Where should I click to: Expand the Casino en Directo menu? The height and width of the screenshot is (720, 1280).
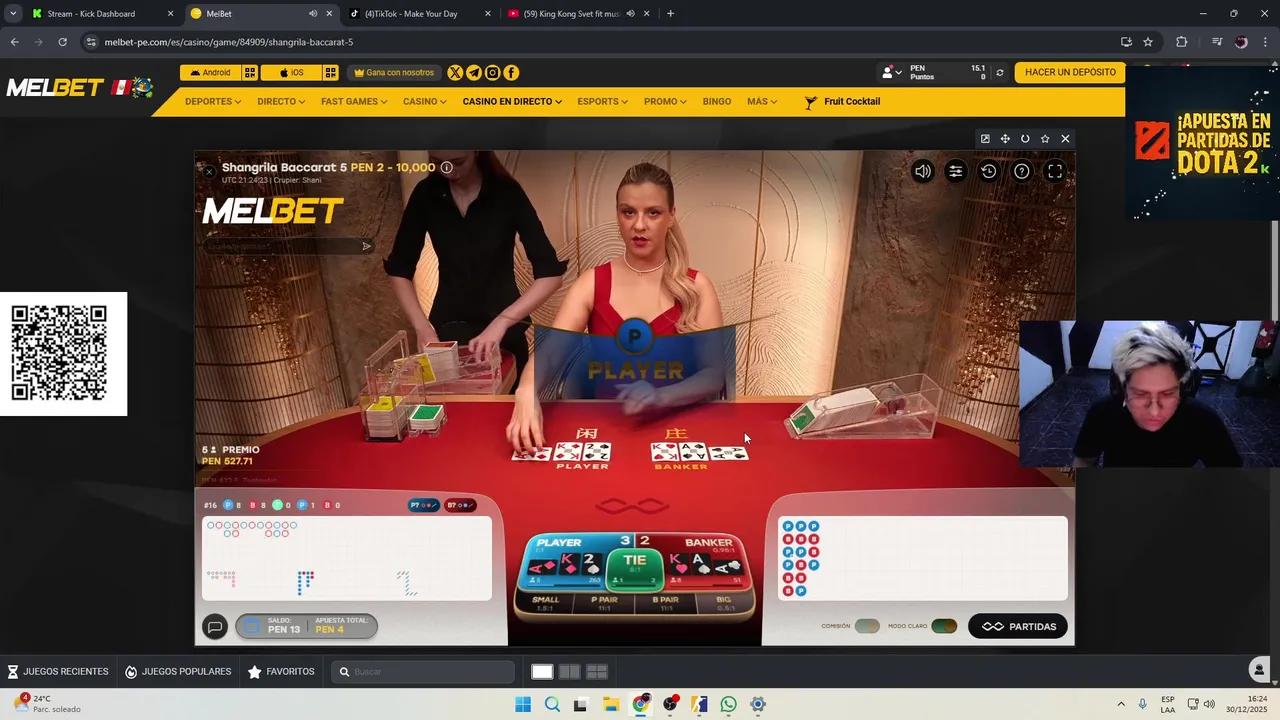pyautogui.click(x=512, y=102)
